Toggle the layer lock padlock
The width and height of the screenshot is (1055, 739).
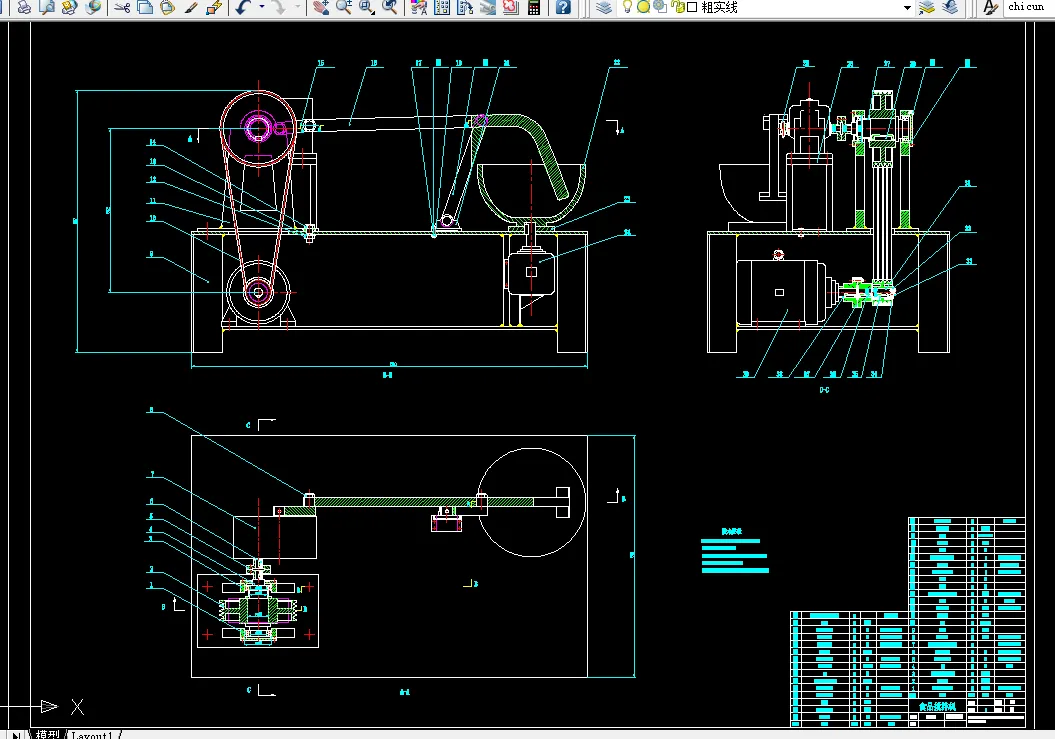678,7
